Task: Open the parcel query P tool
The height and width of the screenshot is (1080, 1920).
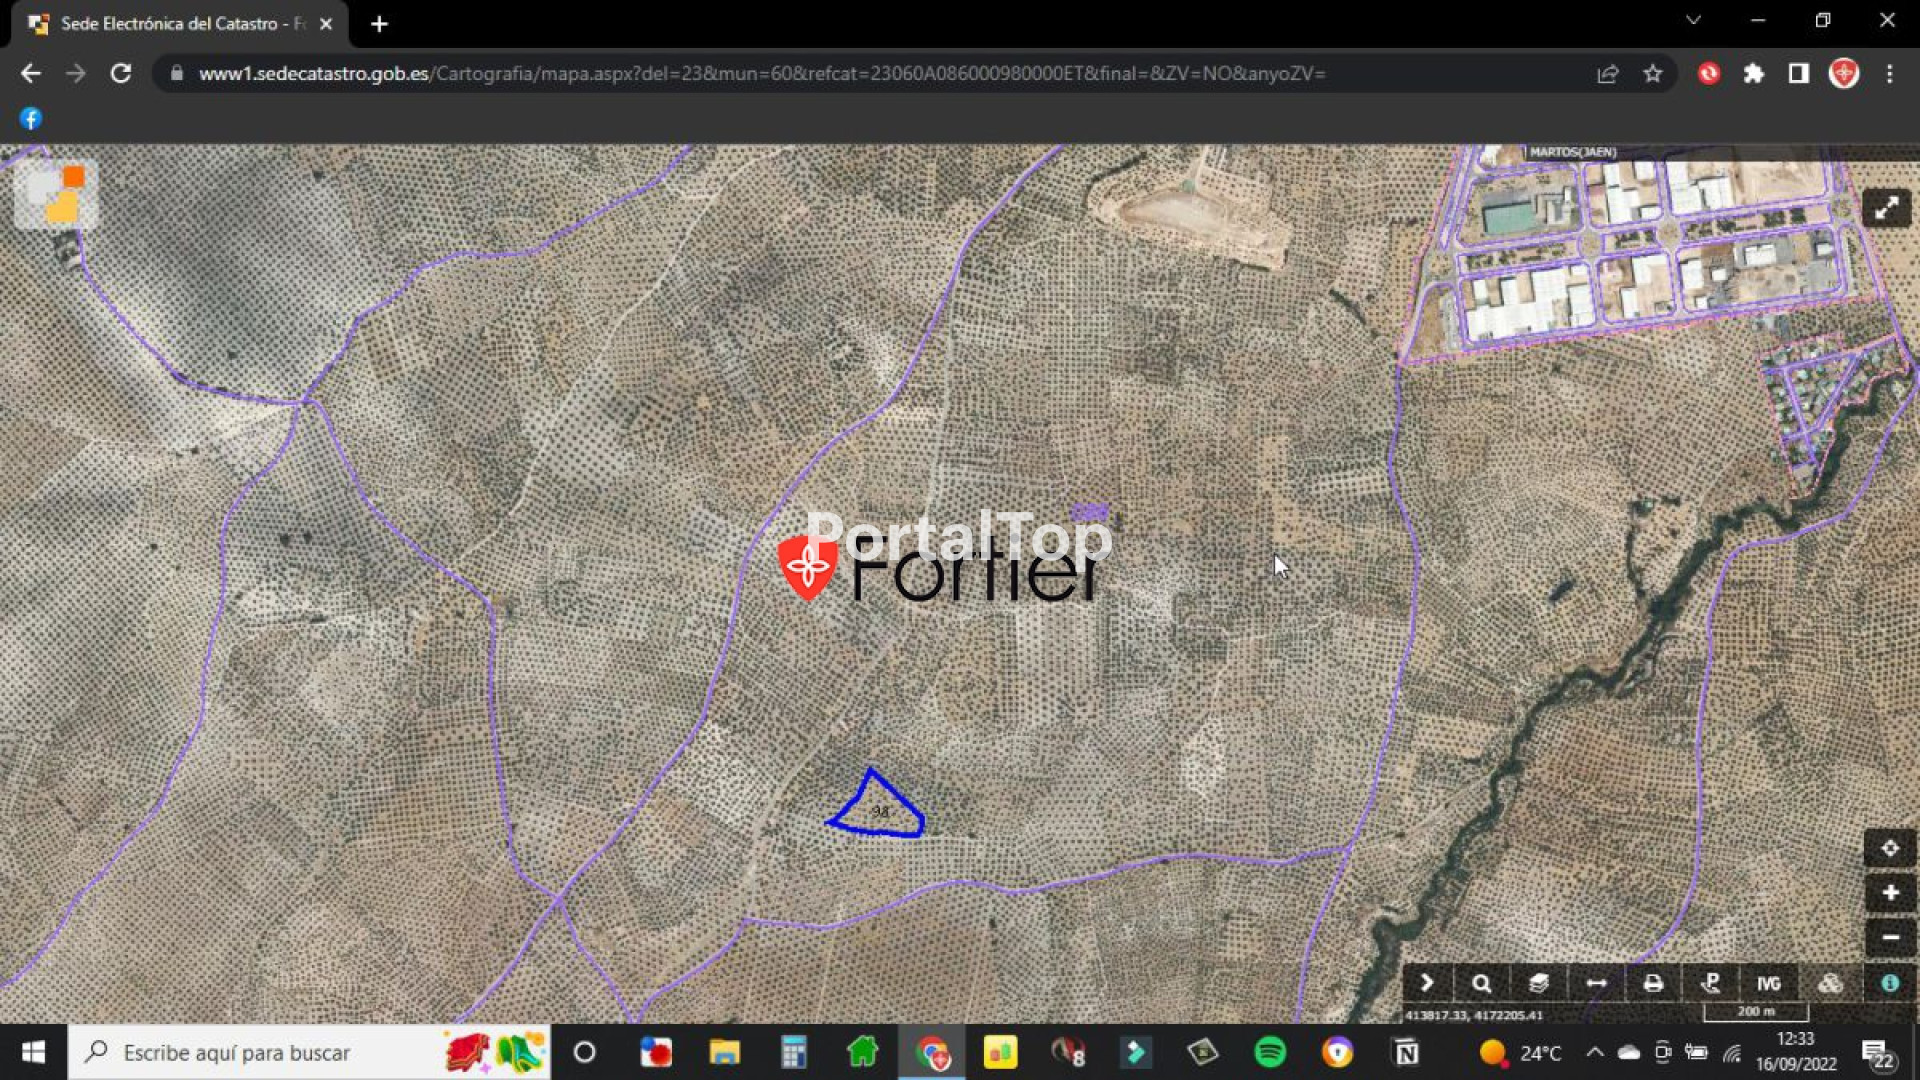Action: 1711,984
